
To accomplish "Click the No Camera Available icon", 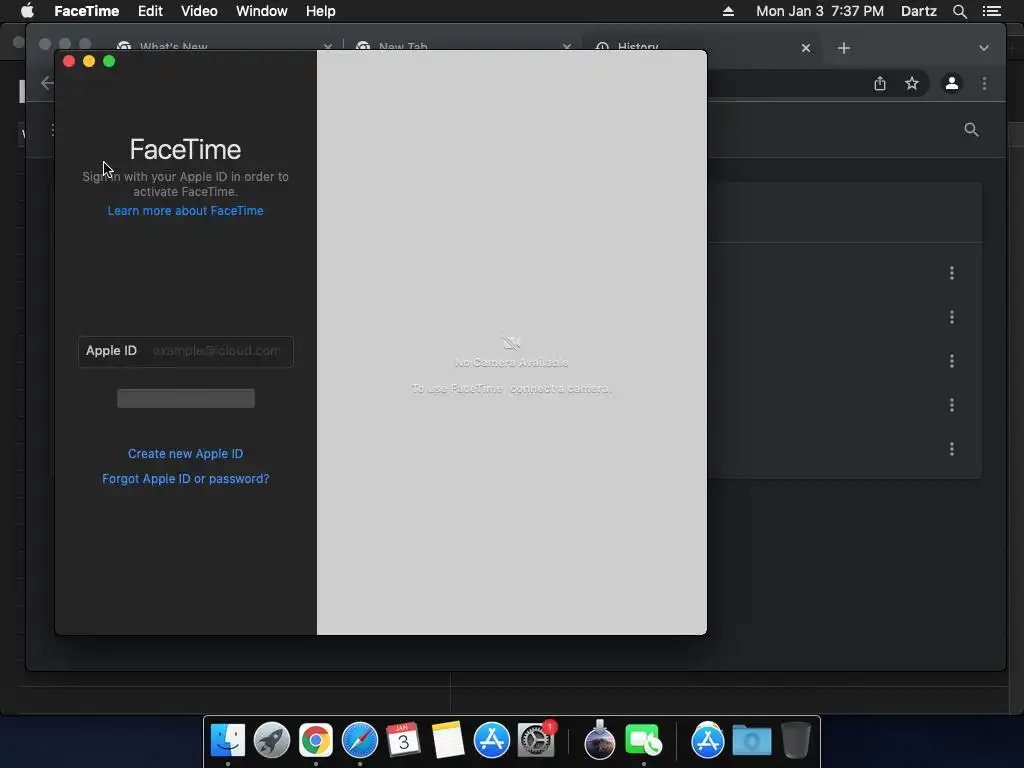I will coord(511,343).
